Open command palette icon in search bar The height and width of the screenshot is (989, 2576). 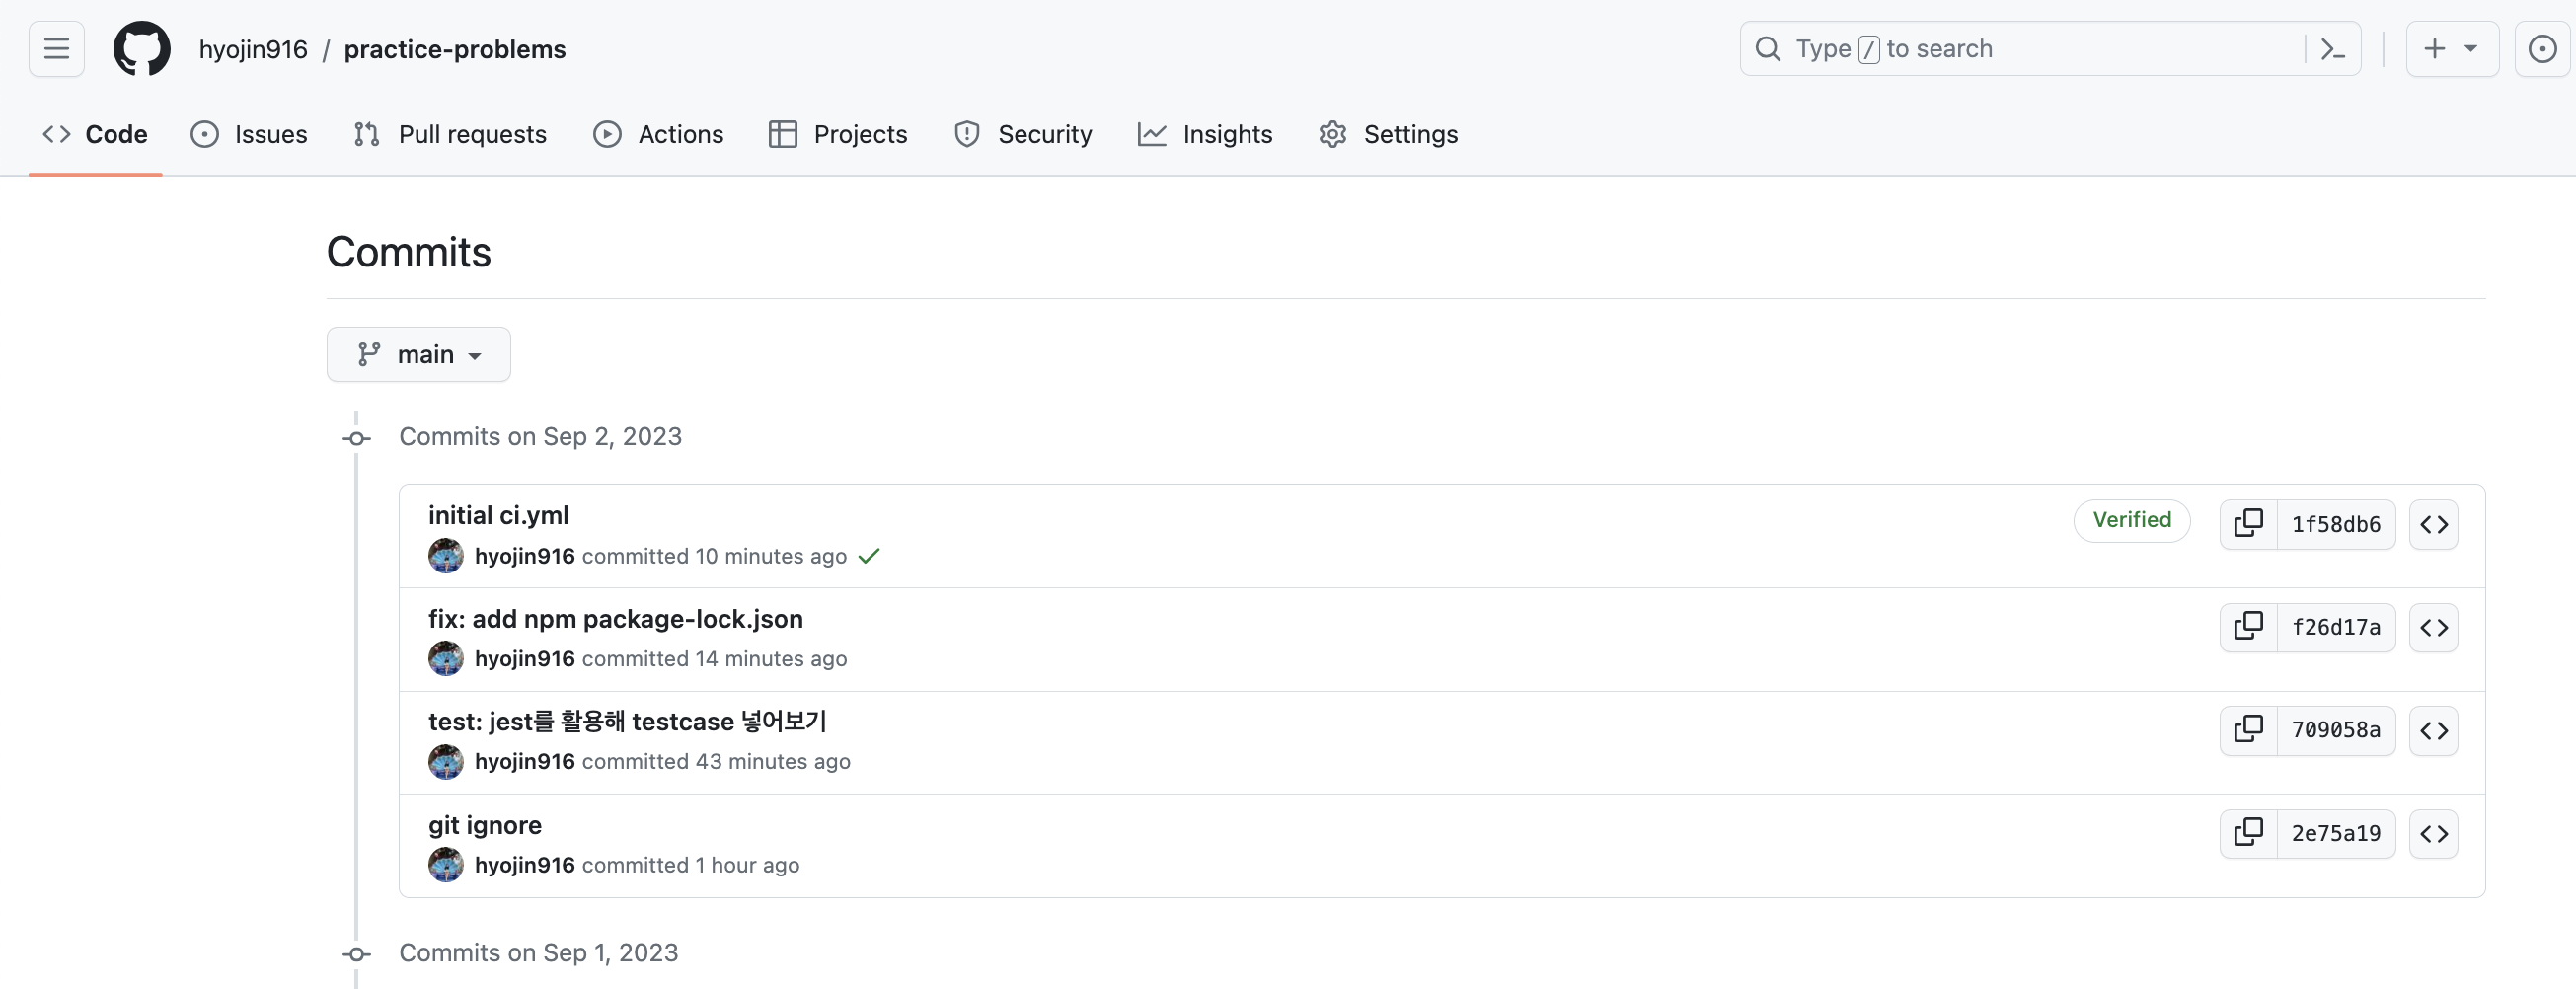click(x=2332, y=49)
